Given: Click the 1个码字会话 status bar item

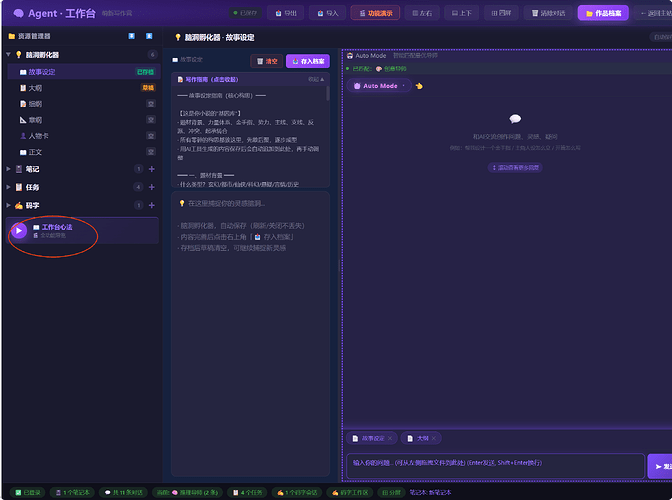Looking at the screenshot, I should pos(297,493).
